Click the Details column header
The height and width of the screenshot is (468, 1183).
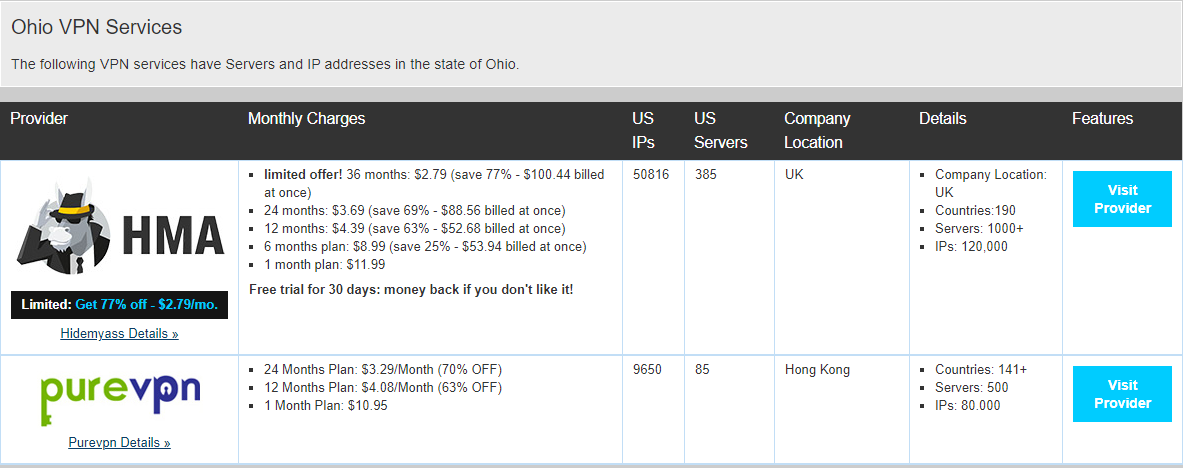942,119
